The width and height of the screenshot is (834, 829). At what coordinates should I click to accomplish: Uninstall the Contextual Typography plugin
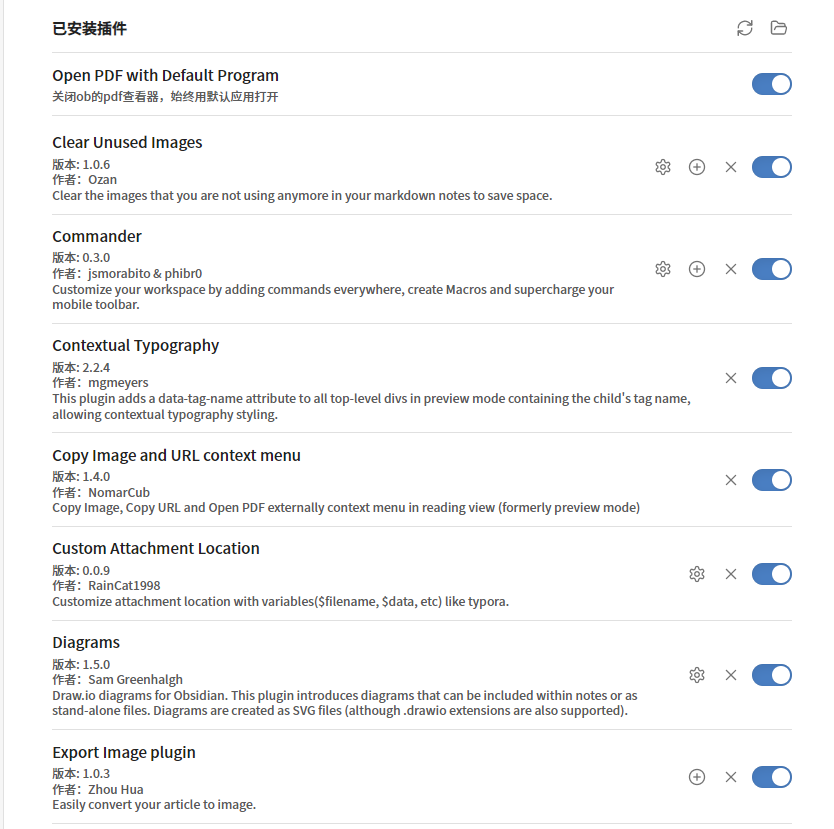[731, 378]
